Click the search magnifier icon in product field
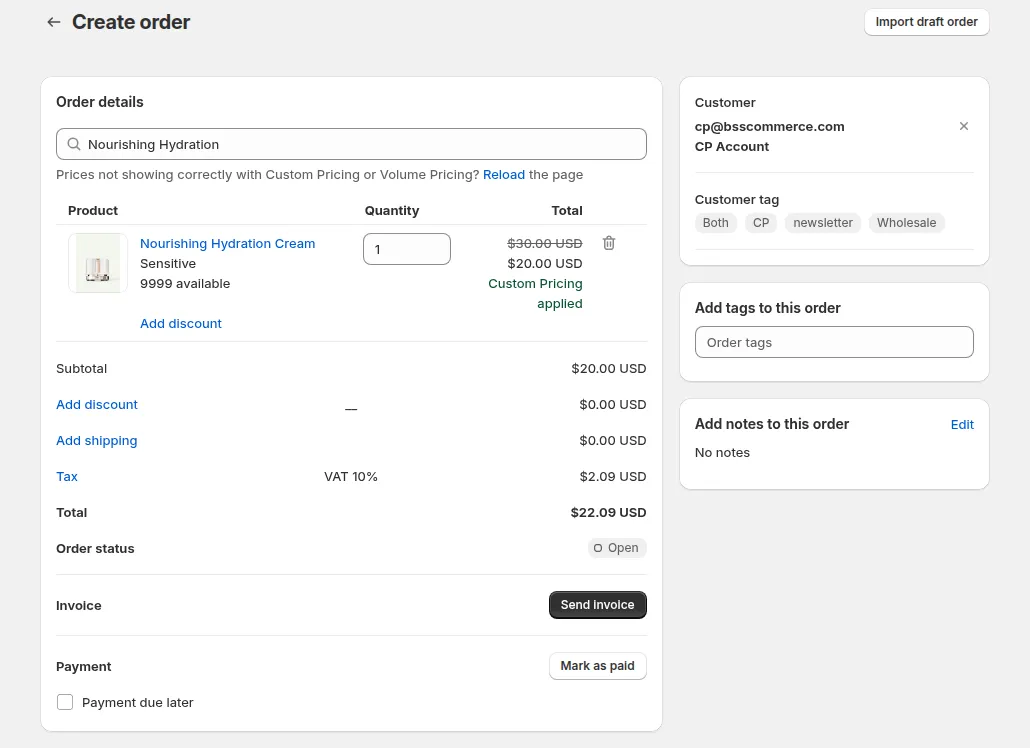Image resolution: width=1030 pixels, height=748 pixels. pos(74,144)
